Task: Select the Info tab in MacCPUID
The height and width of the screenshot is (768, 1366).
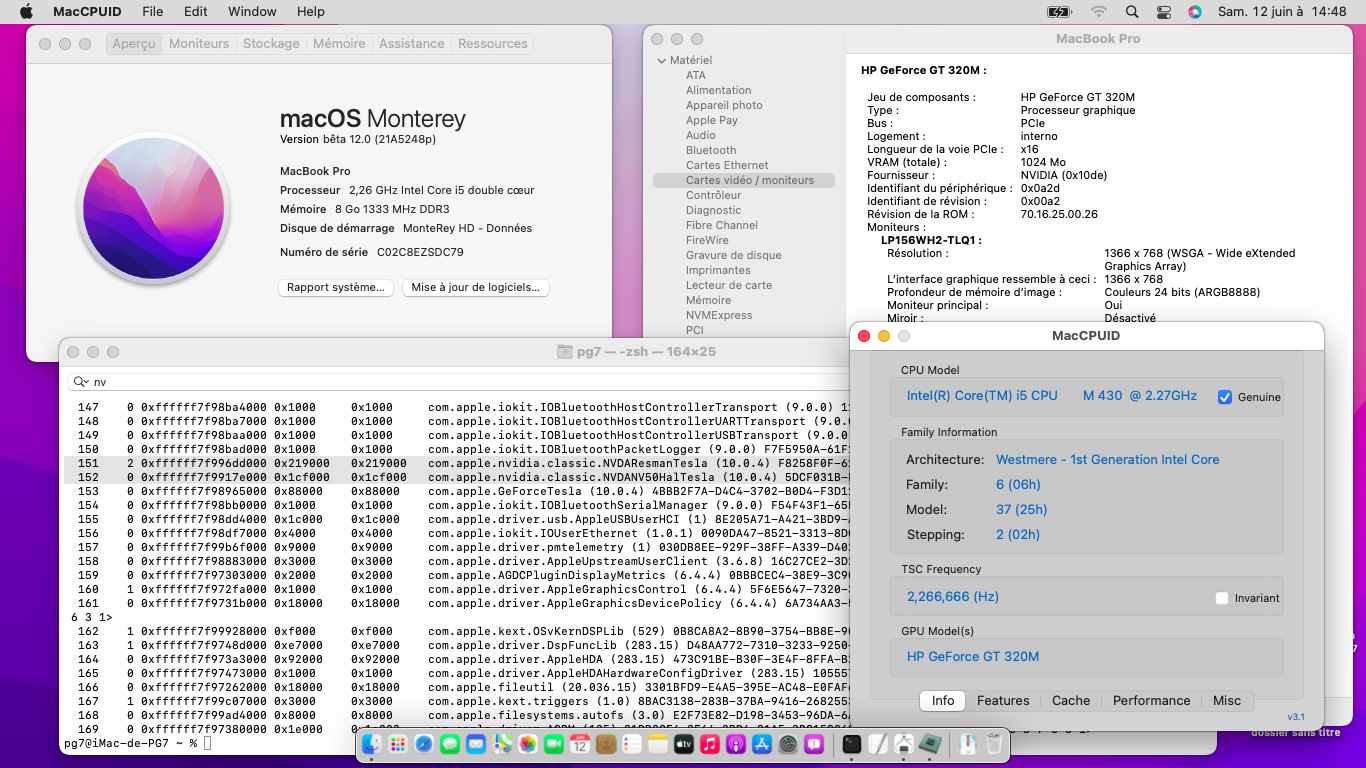Action: click(x=943, y=701)
